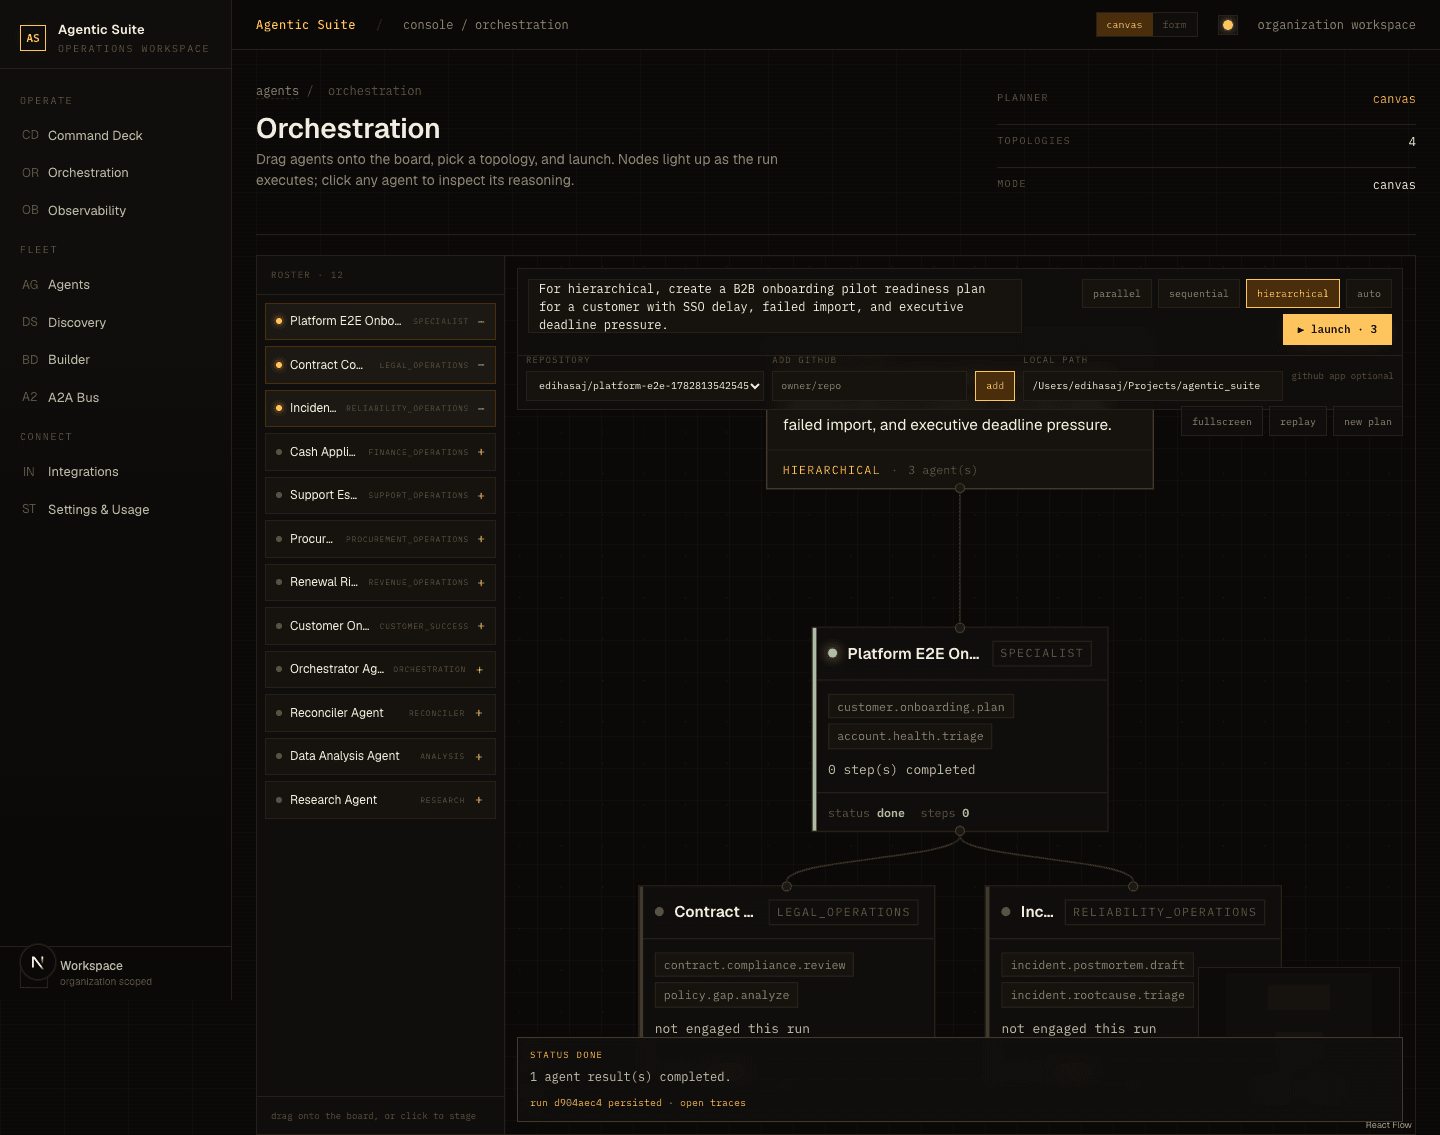1440x1135 pixels.
Task: Enter fullscreen canvas mode
Action: [x=1222, y=421]
